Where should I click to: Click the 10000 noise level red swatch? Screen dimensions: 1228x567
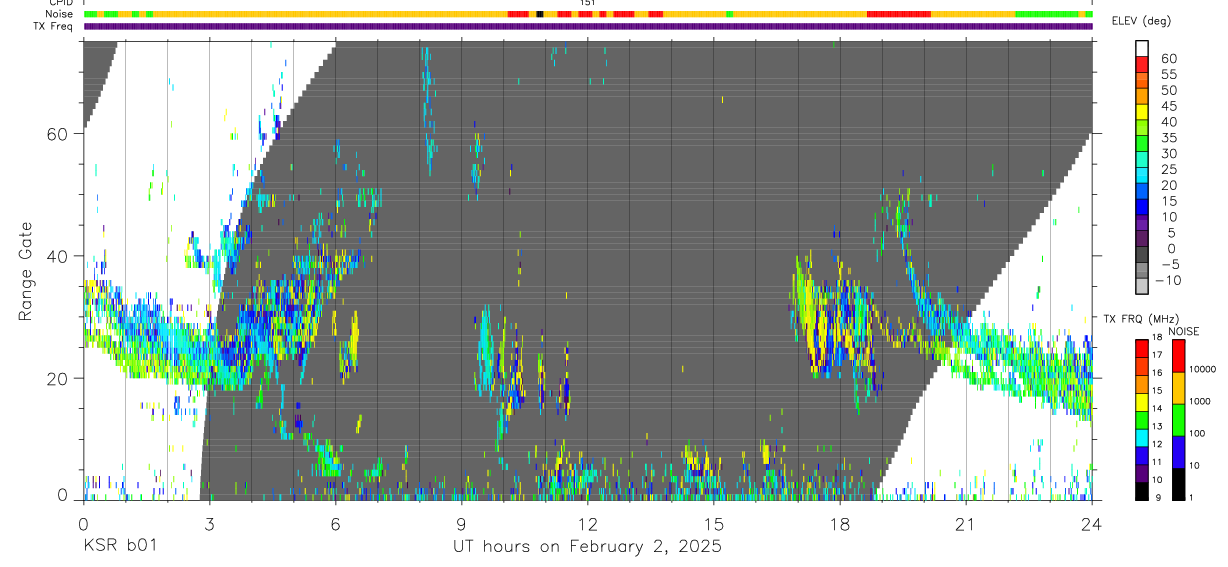pos(1179,356)
